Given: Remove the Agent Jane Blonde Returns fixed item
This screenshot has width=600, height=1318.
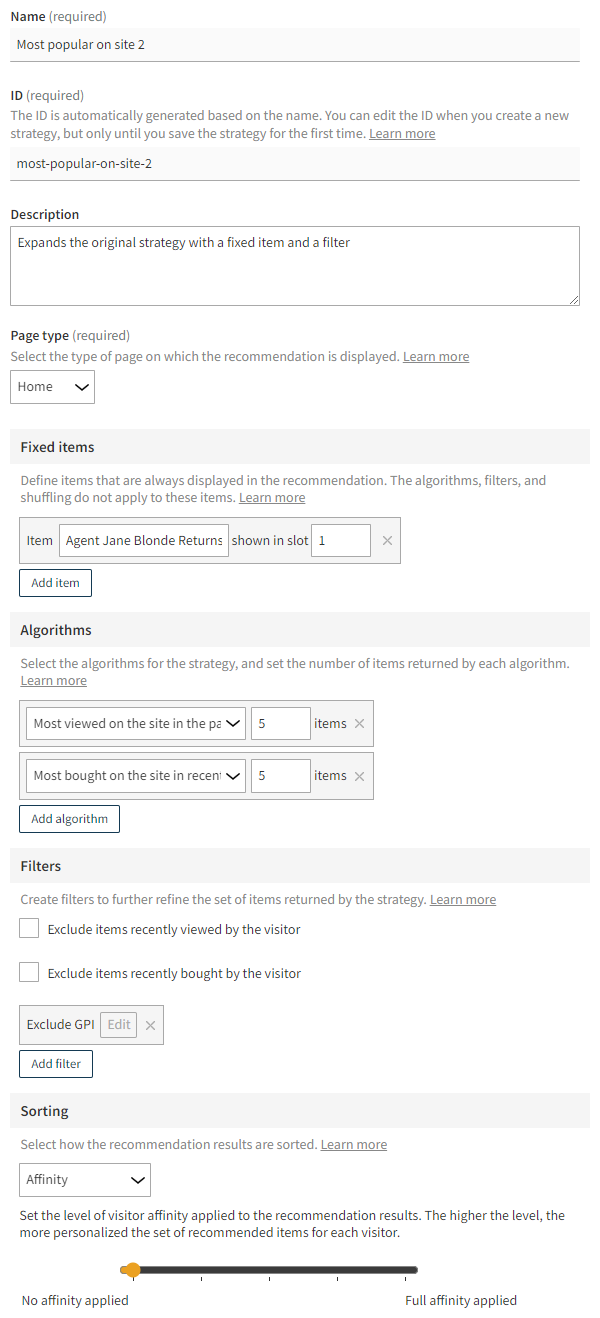Looking at the screenshot, I should [387, 540].
